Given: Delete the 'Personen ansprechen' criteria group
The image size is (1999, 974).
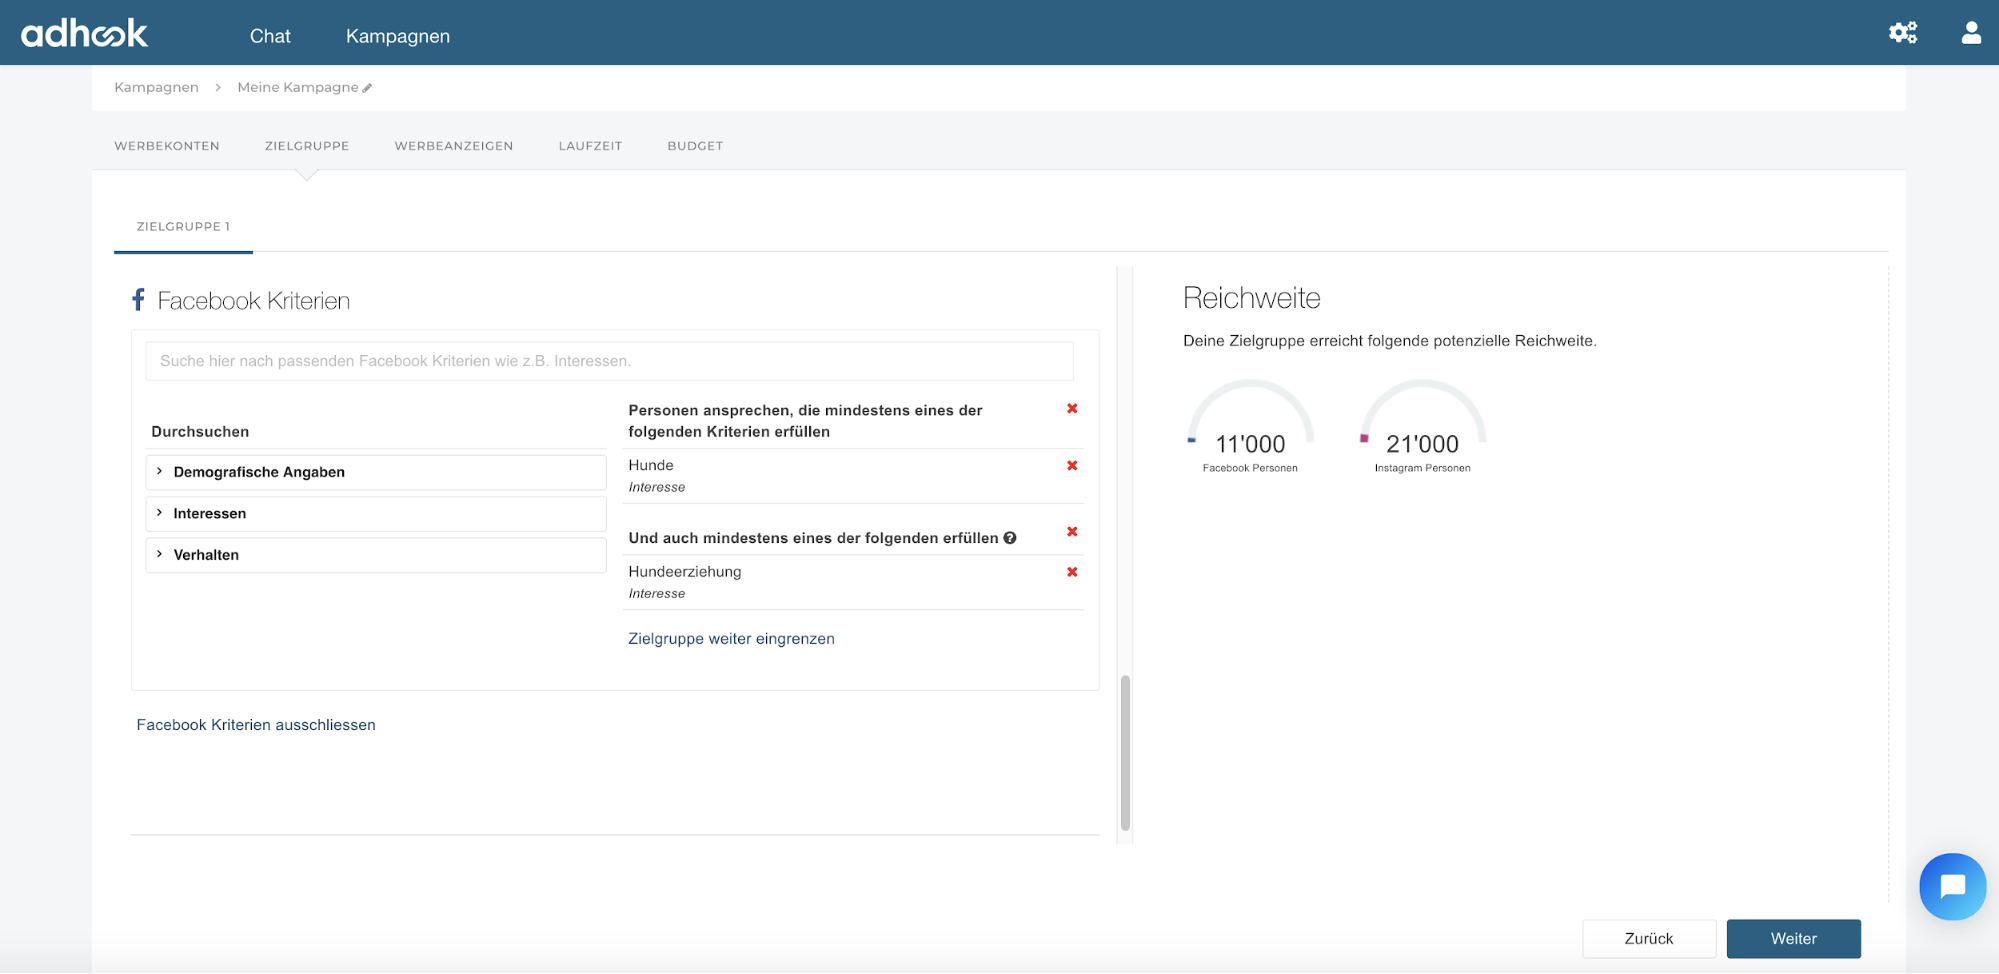Looking at the screenshot, I should tap(1072, 408).
